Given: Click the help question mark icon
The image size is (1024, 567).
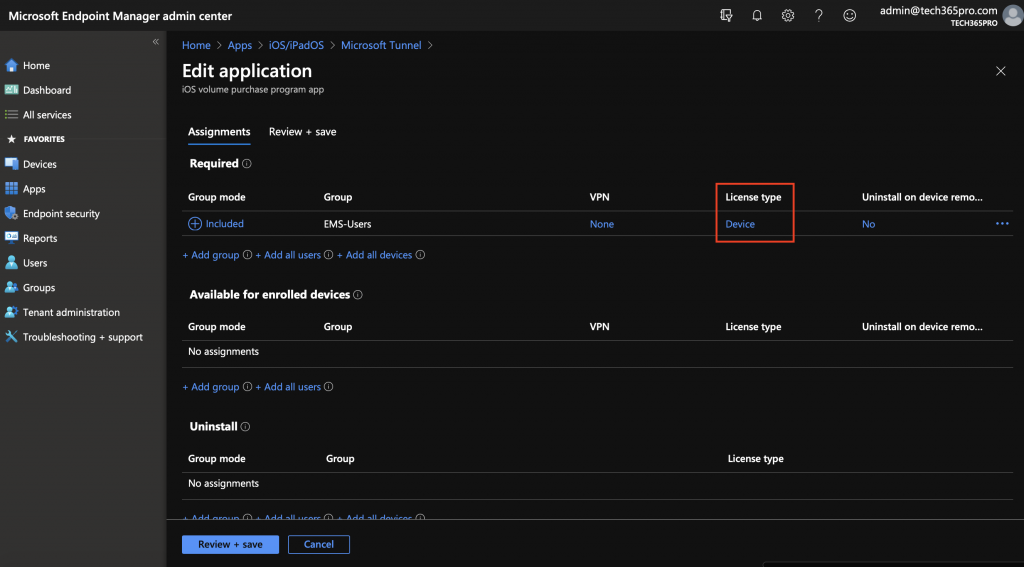Looking at the screenshot, I should (x=819, y=15).
